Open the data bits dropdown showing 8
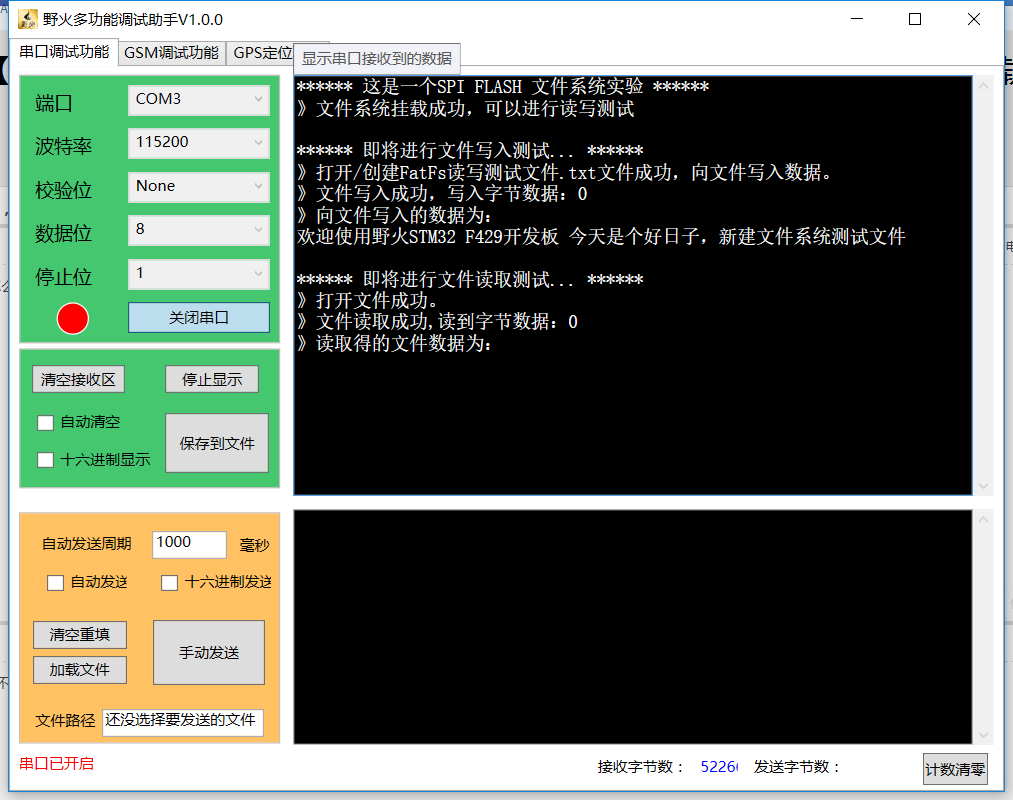The image size is (1013, 800). coord(198,231)
